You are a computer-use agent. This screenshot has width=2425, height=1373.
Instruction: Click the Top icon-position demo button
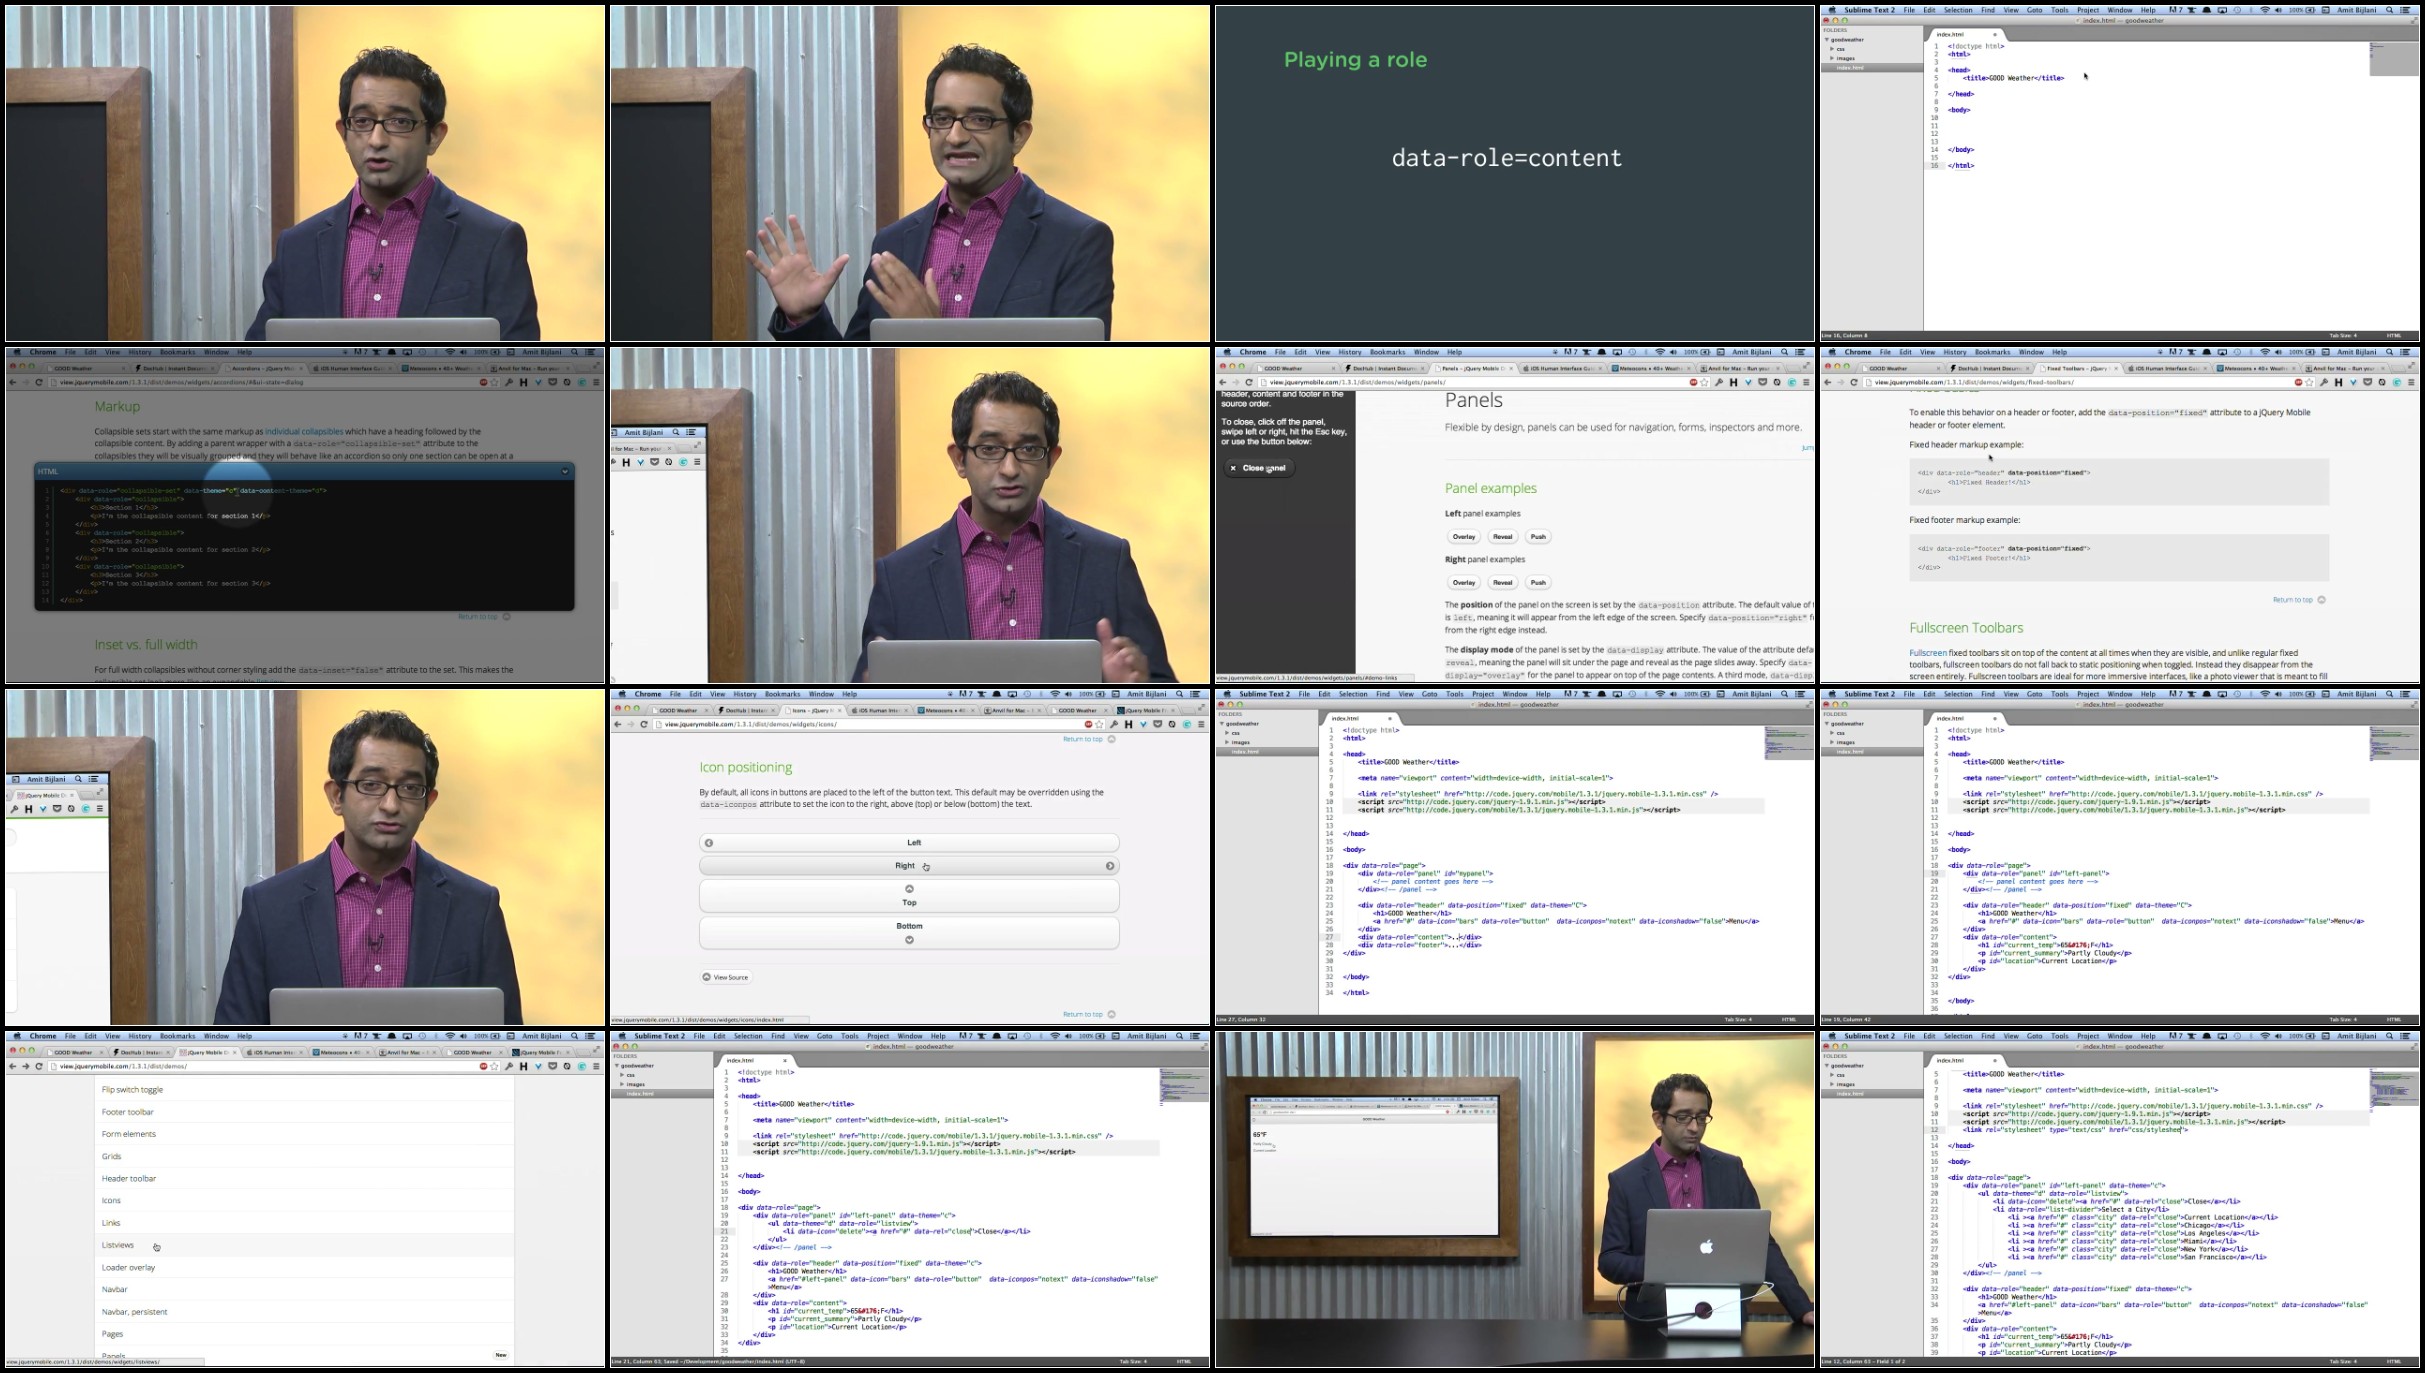[x=909, y=896]
